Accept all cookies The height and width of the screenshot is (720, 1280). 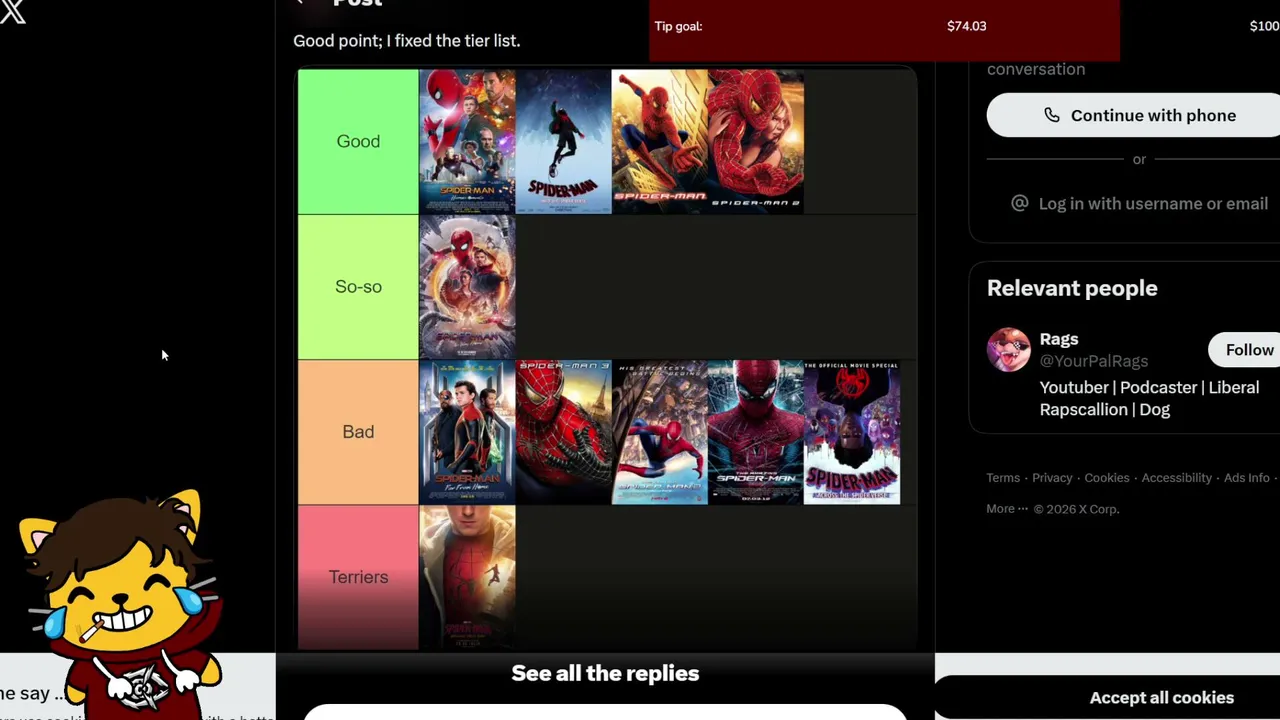coord(1161,698)
